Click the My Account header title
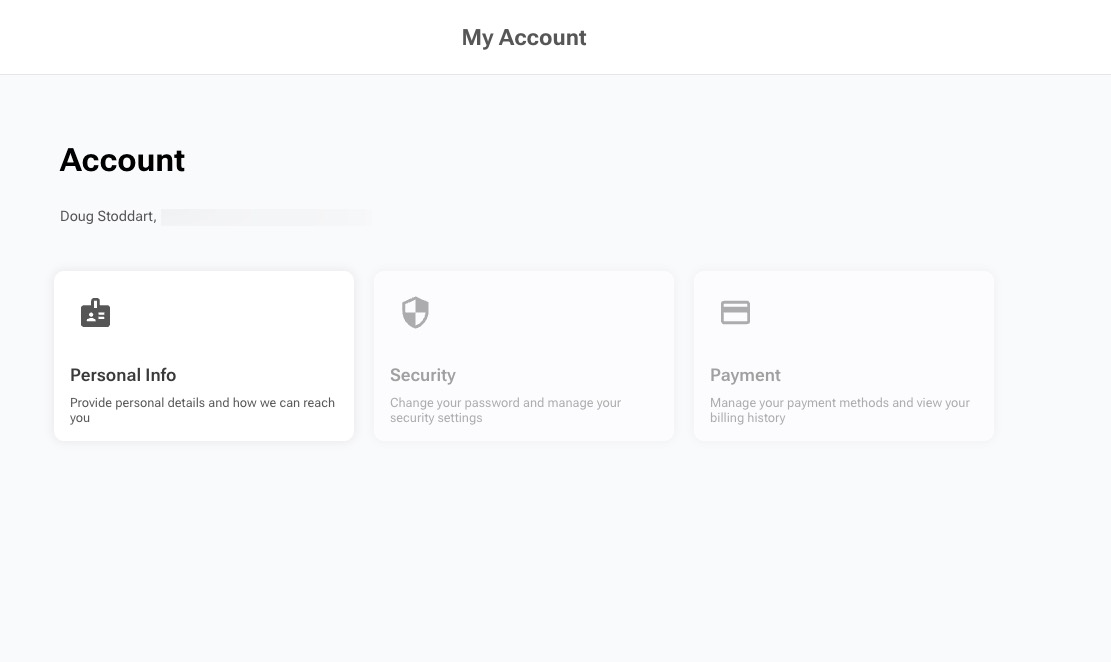This screenshot has height=662, width=1111. click(x=523, y=38)
